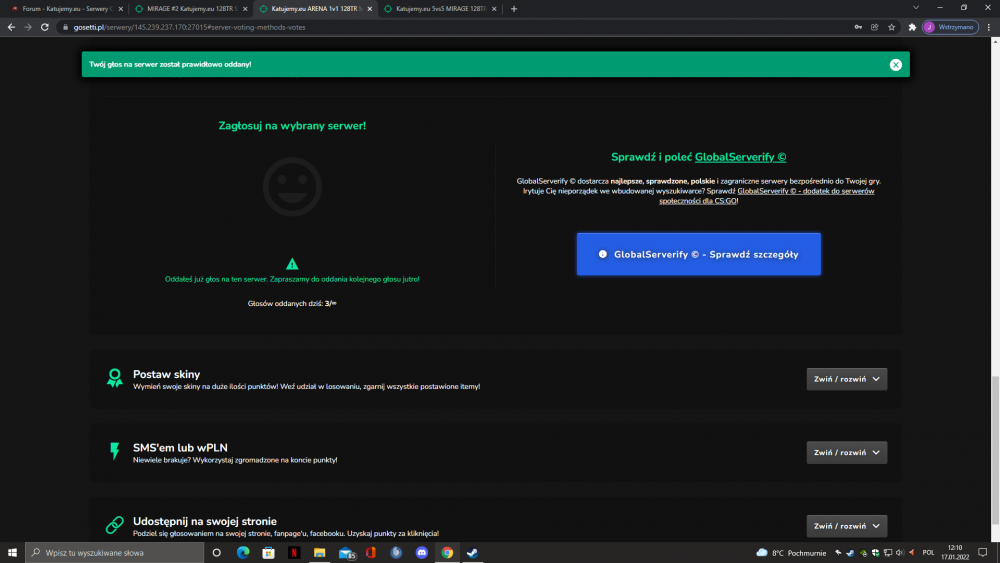The image size is (1000, 563).
Task: Click the Windows search box
Action: click(115, 553)
